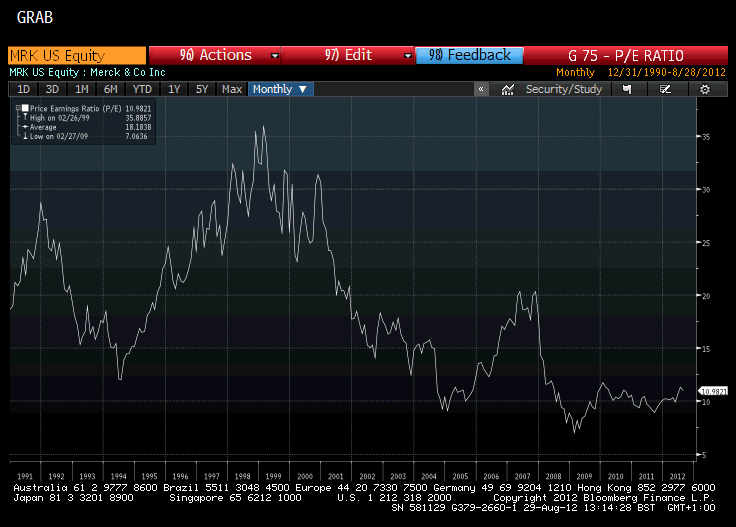The height and width of the screenshot is (527, 736).
Task: Select the 6M range tab
Action: click(x=110, y=89)
